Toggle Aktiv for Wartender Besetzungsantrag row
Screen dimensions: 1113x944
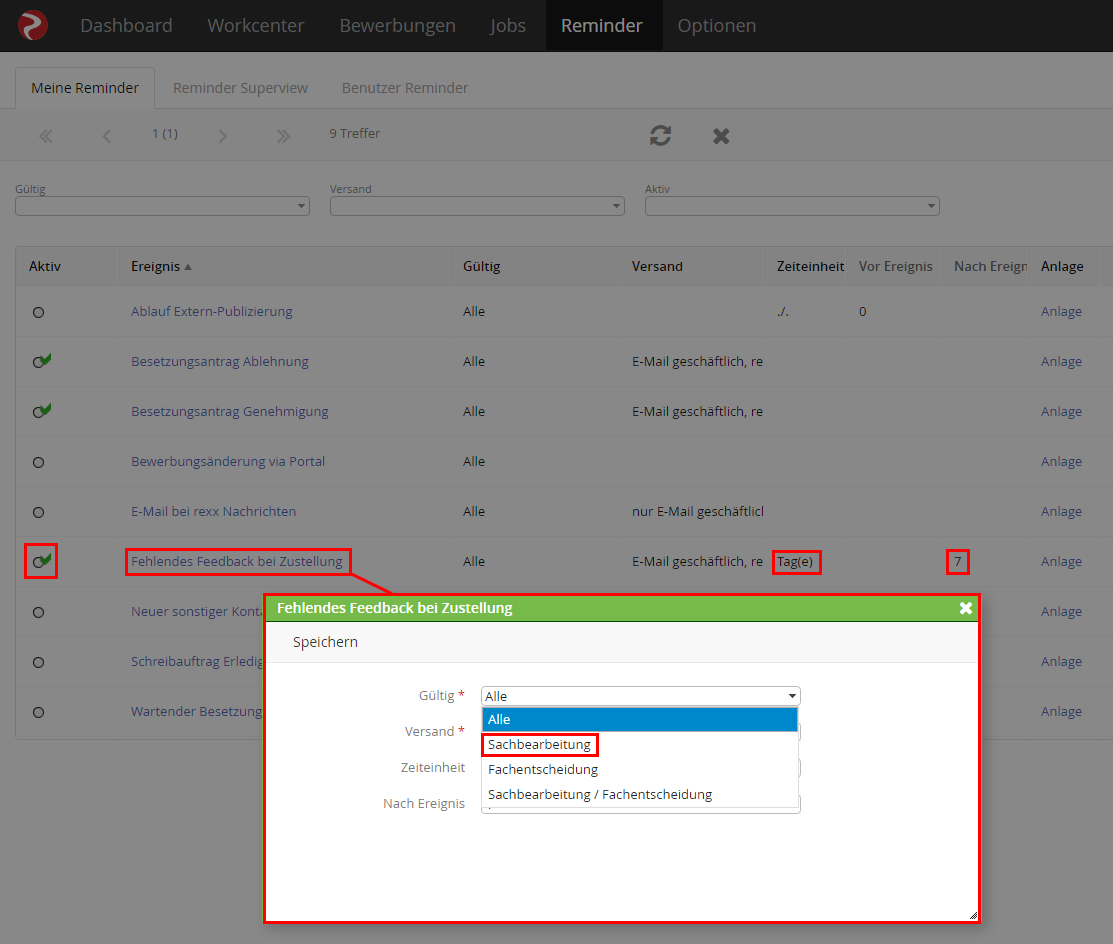38,713
